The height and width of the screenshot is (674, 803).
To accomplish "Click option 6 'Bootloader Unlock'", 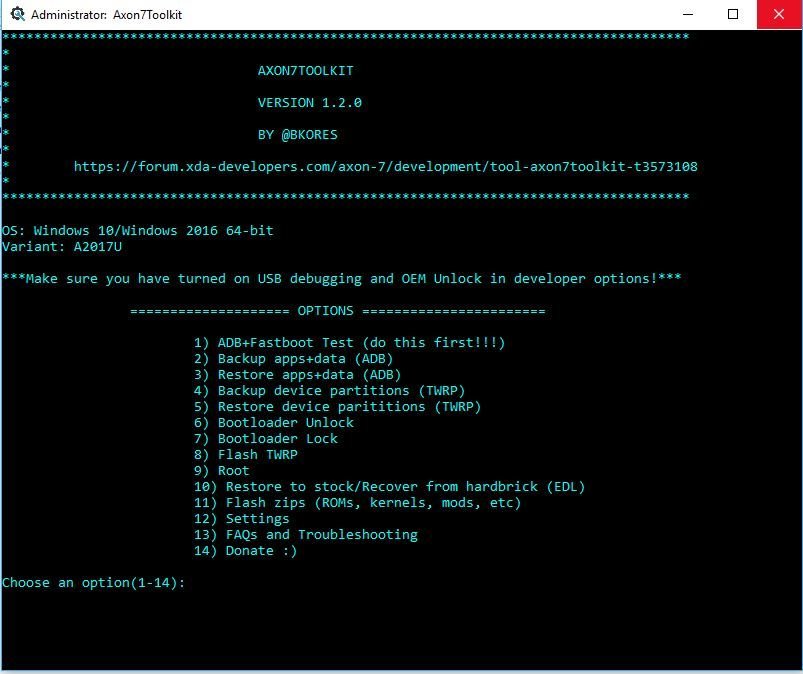I will (273, 423).
